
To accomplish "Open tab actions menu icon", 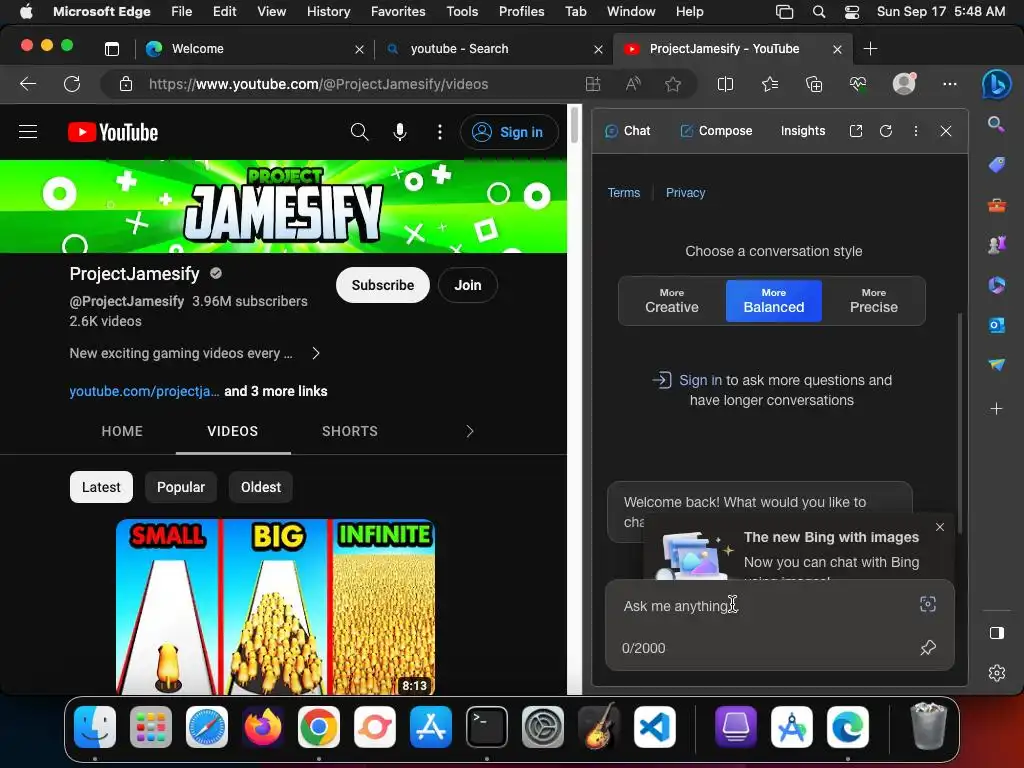I will (x=112, y=49).
